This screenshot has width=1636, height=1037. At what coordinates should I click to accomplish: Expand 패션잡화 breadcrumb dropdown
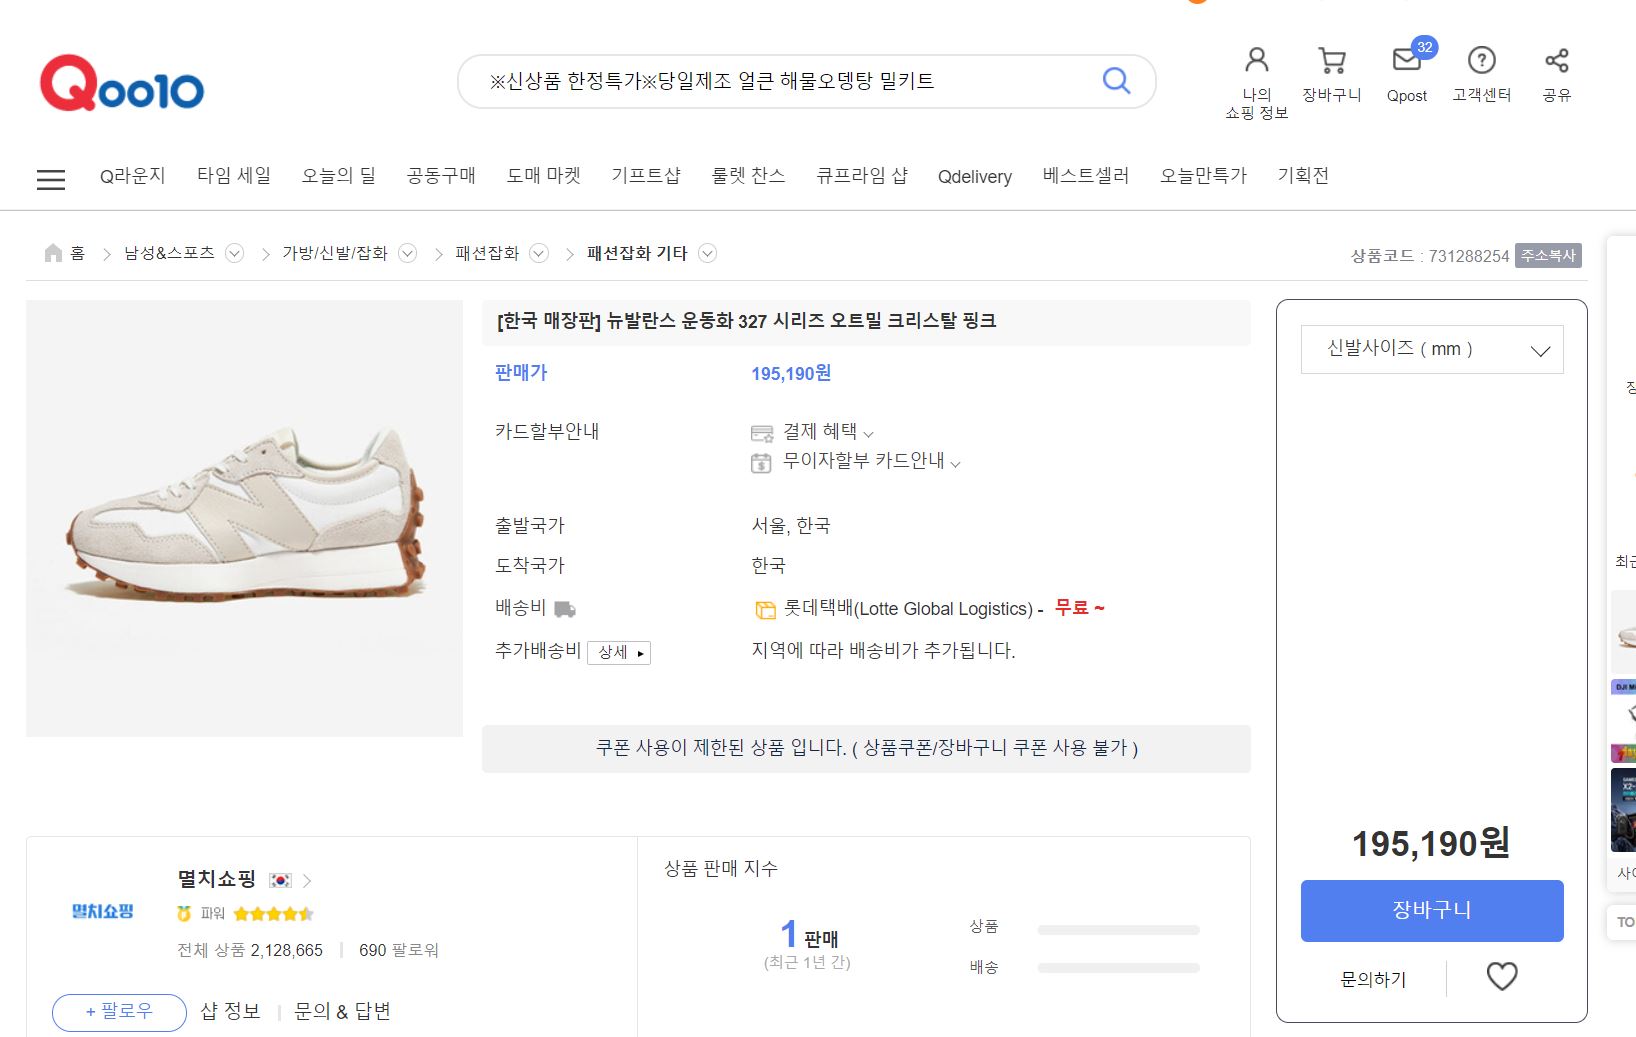pyautogui.click(x=538, y=253)
